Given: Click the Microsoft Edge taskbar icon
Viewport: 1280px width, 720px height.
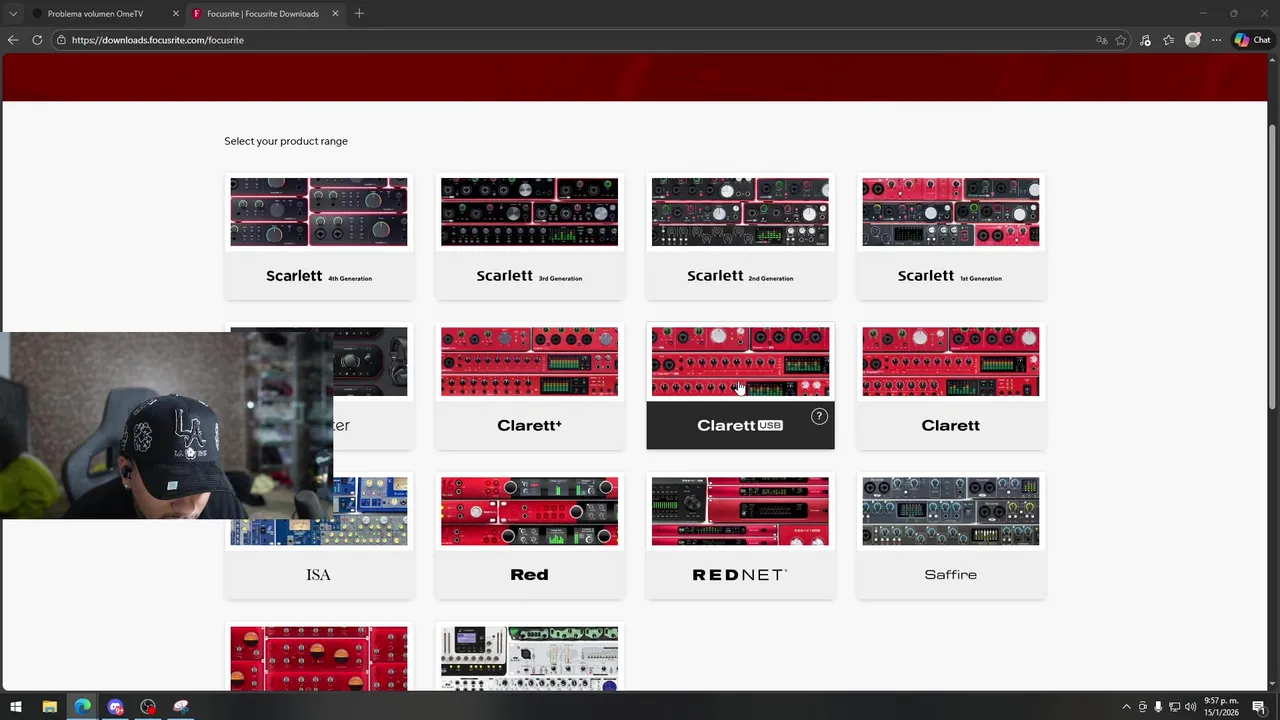Looking at the screenshot, I should point(82,707).
